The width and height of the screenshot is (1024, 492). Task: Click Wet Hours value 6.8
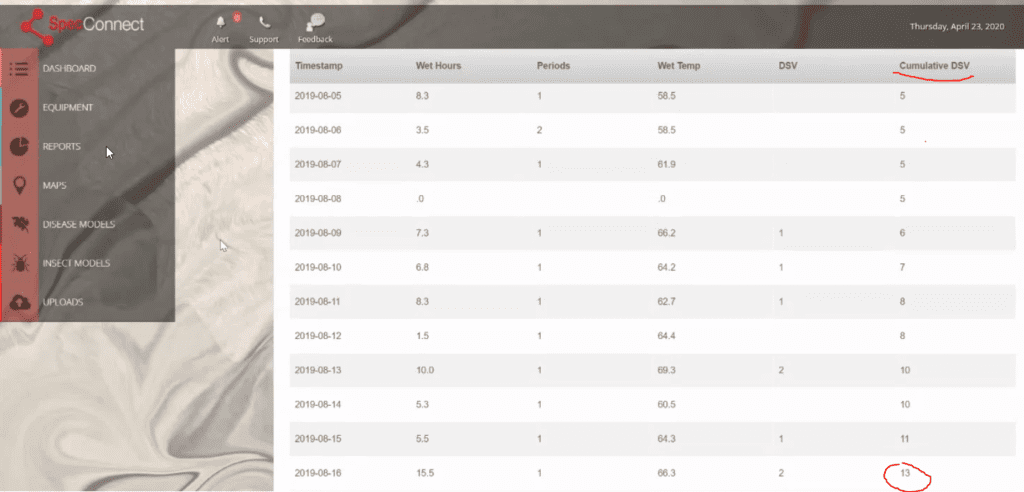422,267
